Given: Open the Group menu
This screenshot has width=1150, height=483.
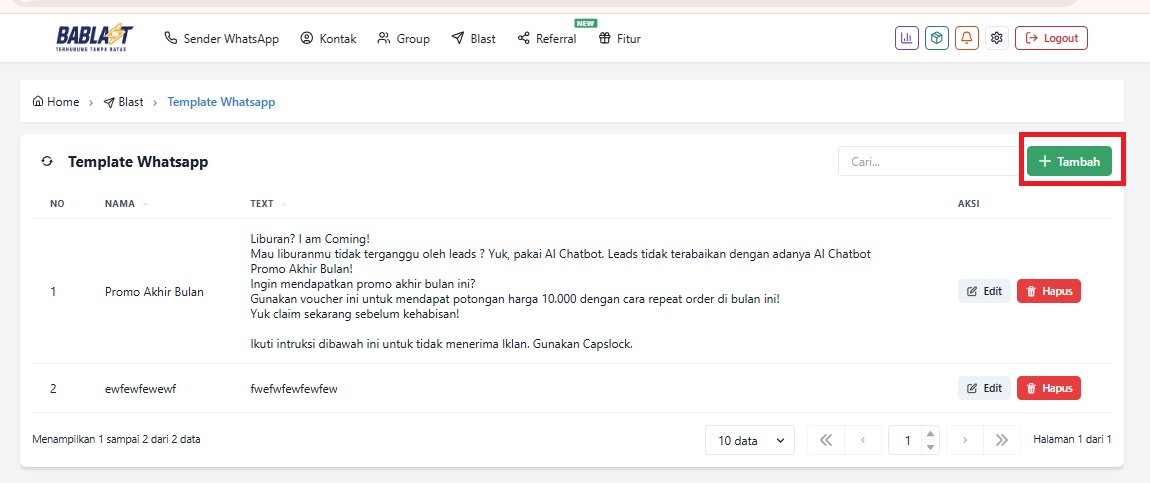Looking at the screenshot, I should [403, 38].
